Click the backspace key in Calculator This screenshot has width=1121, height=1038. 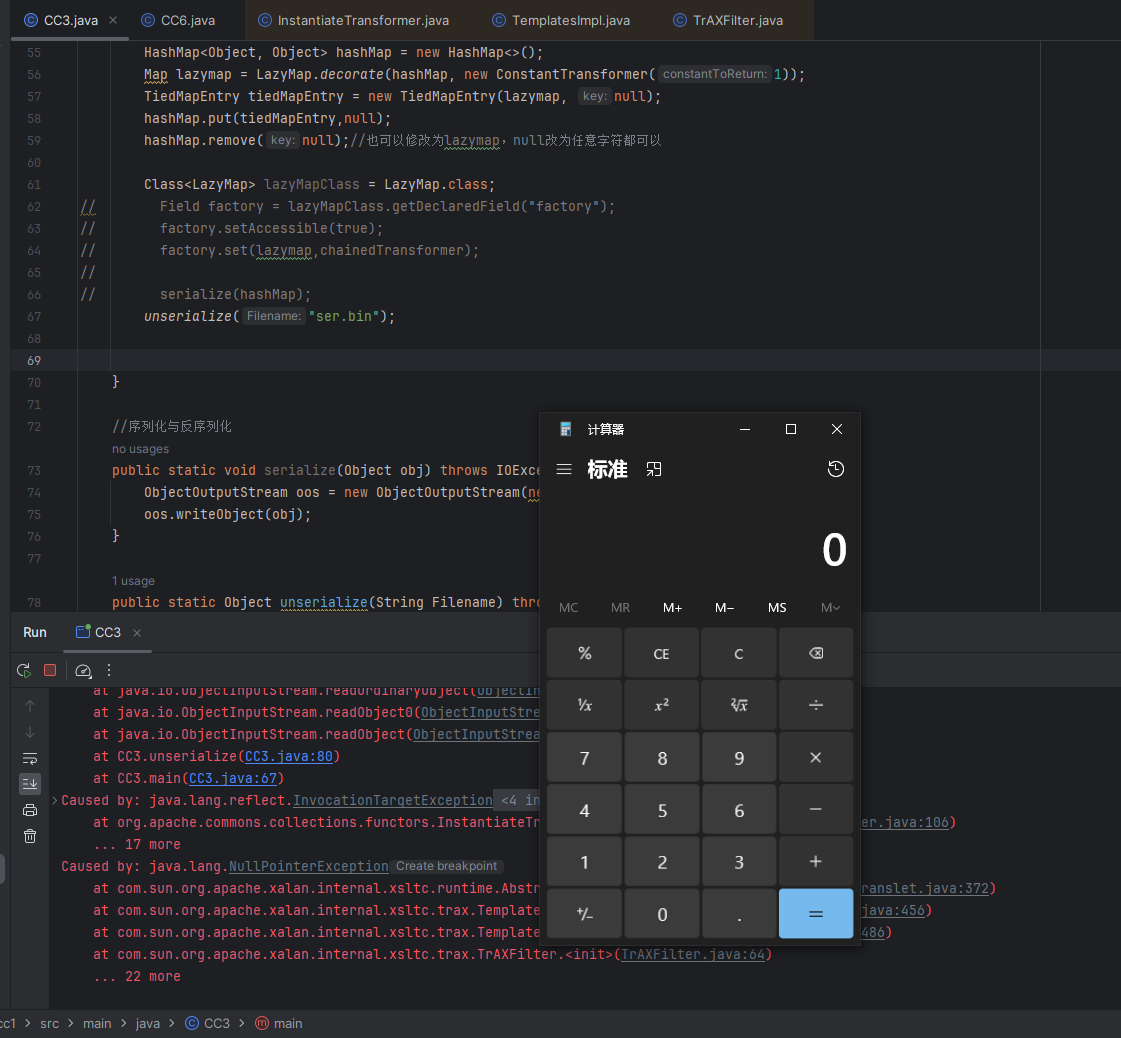(x=816, y=653)
